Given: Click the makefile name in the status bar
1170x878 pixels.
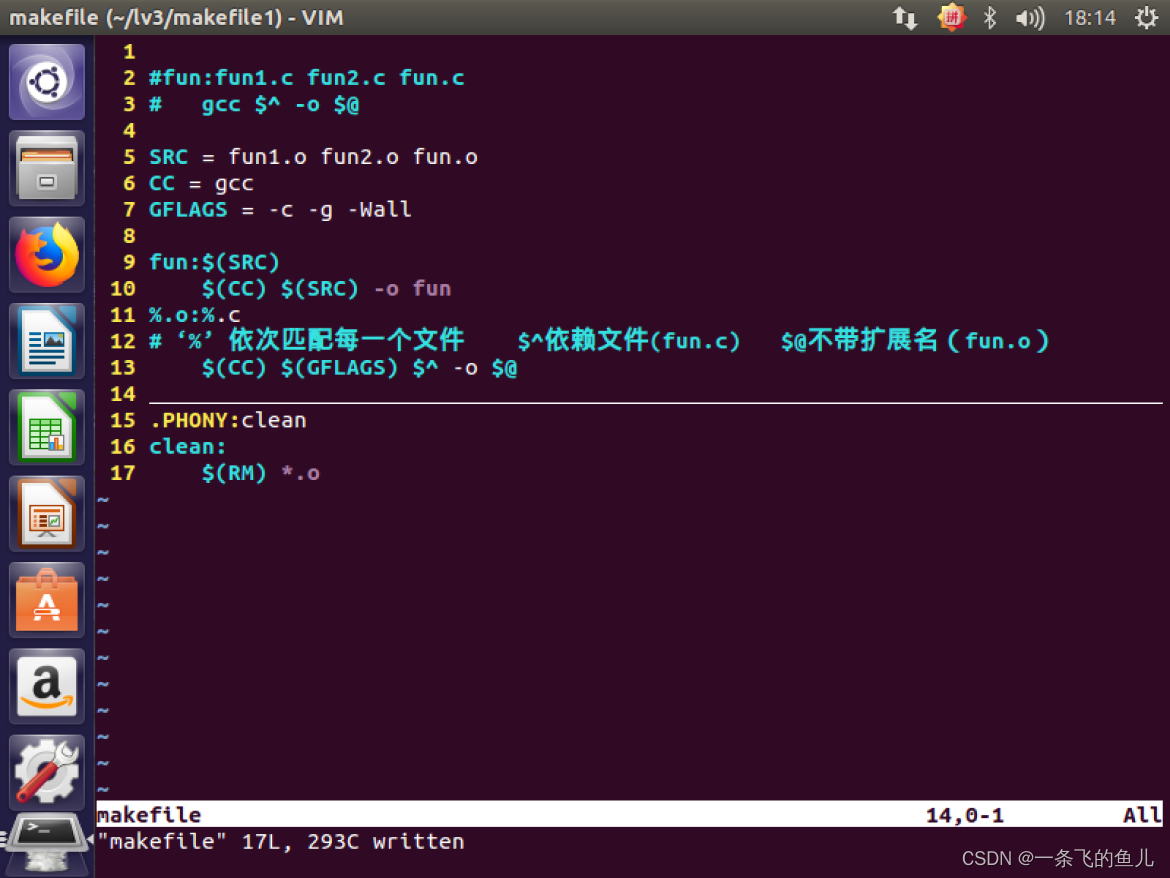Looking at the screenshot, I should 148,814.
